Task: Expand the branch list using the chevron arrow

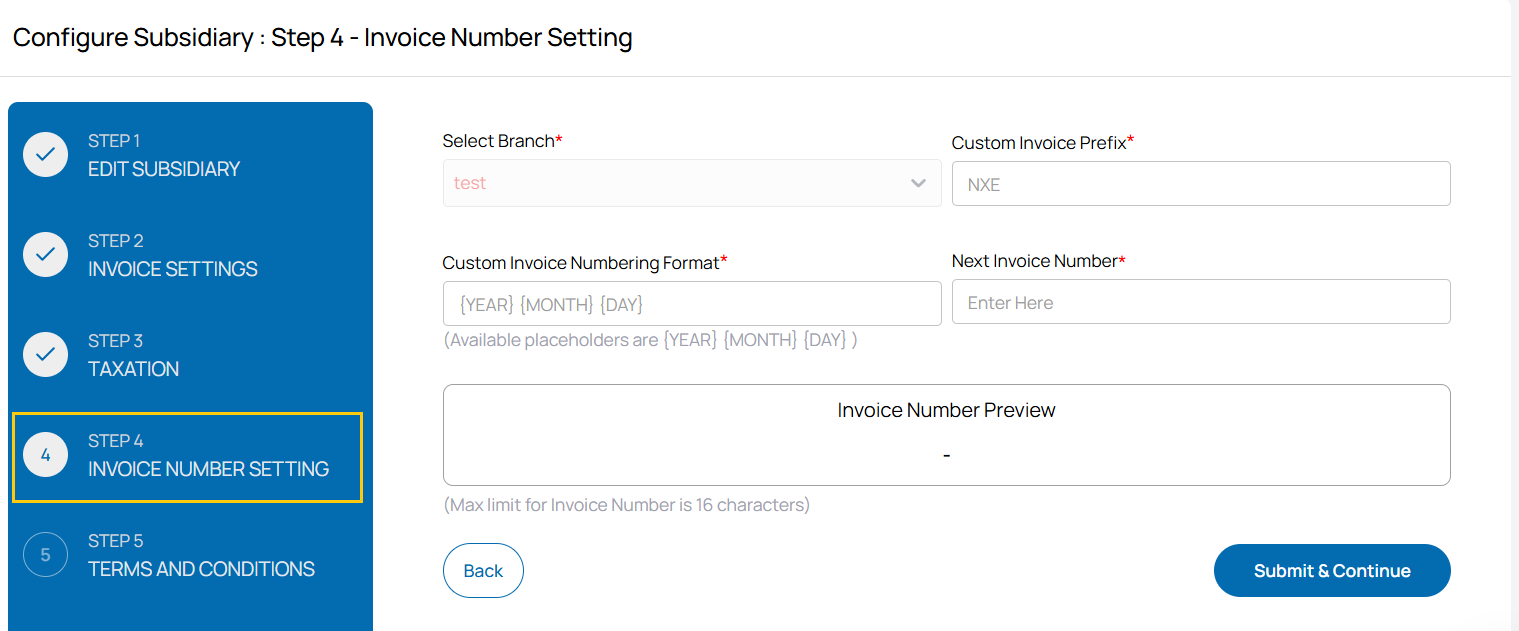Action: [918, 183]
